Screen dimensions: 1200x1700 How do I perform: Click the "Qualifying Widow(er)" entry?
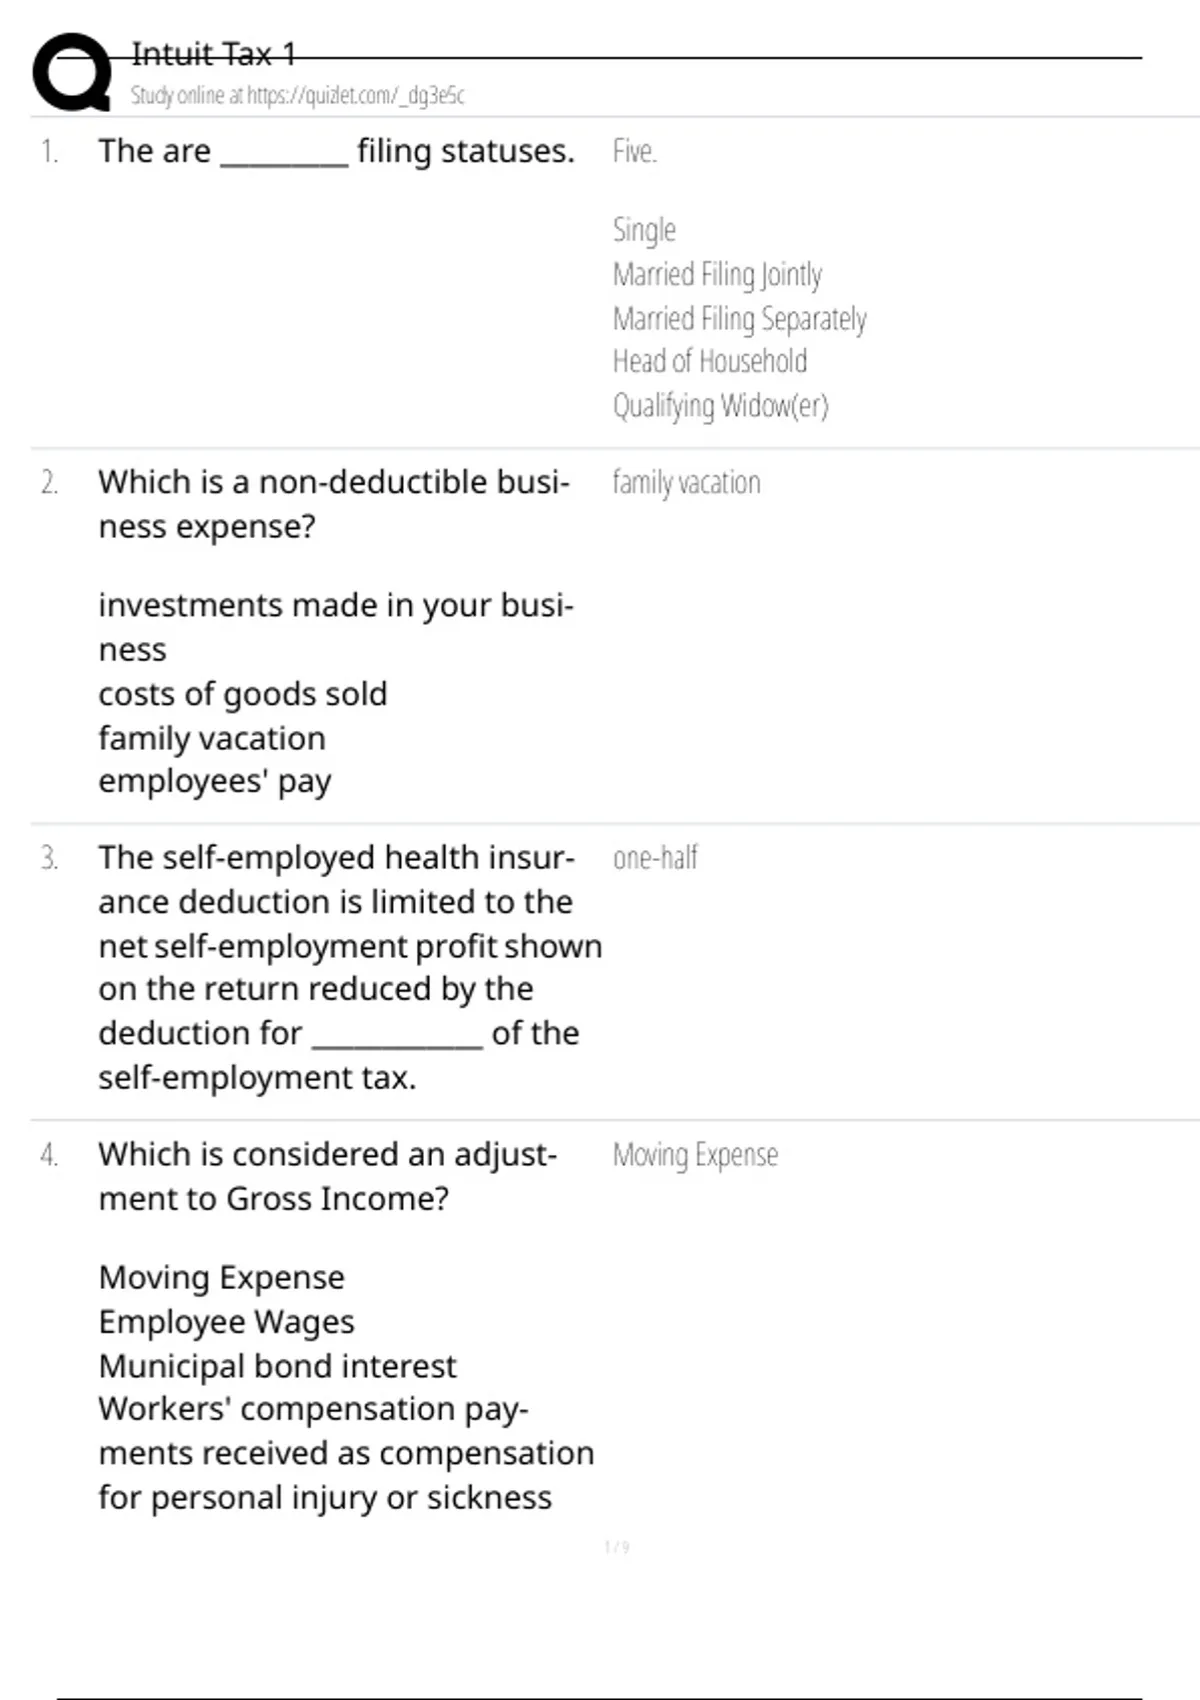click(720, 405)
